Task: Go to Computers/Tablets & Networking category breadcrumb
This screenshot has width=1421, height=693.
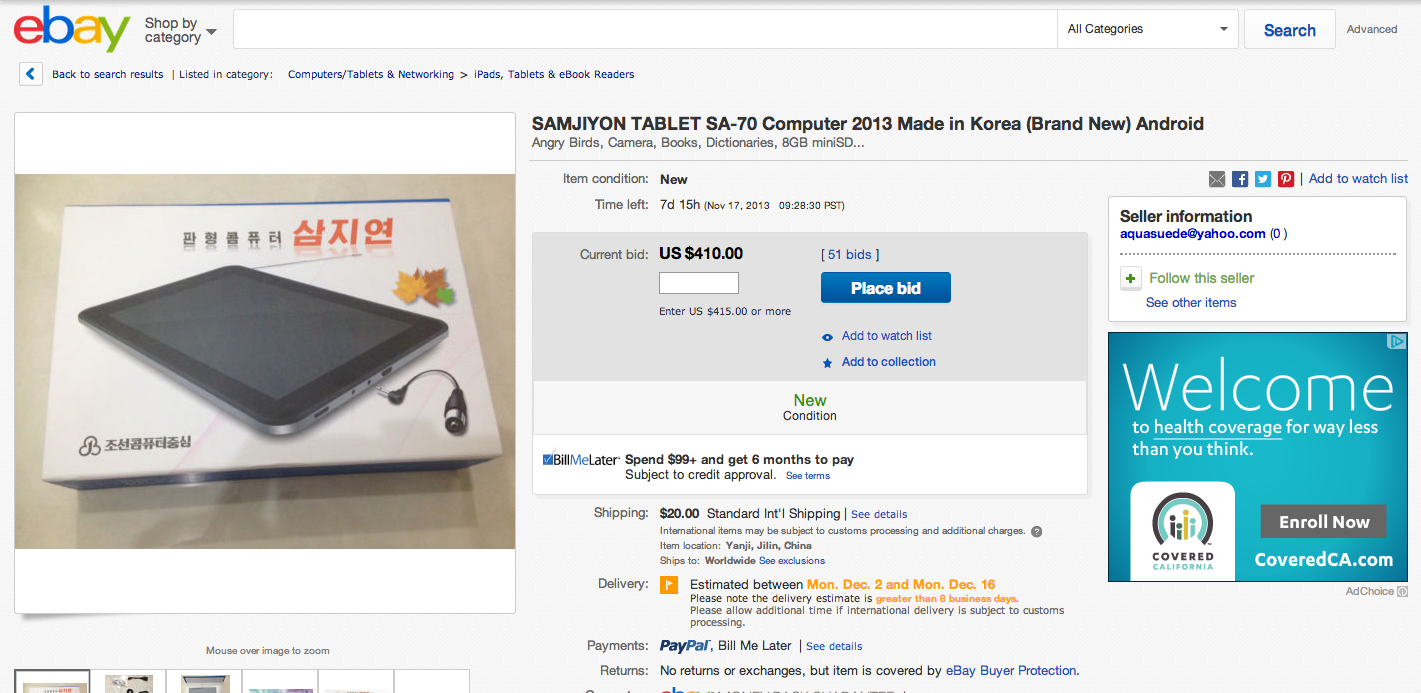Action: [x=371, y=74]
